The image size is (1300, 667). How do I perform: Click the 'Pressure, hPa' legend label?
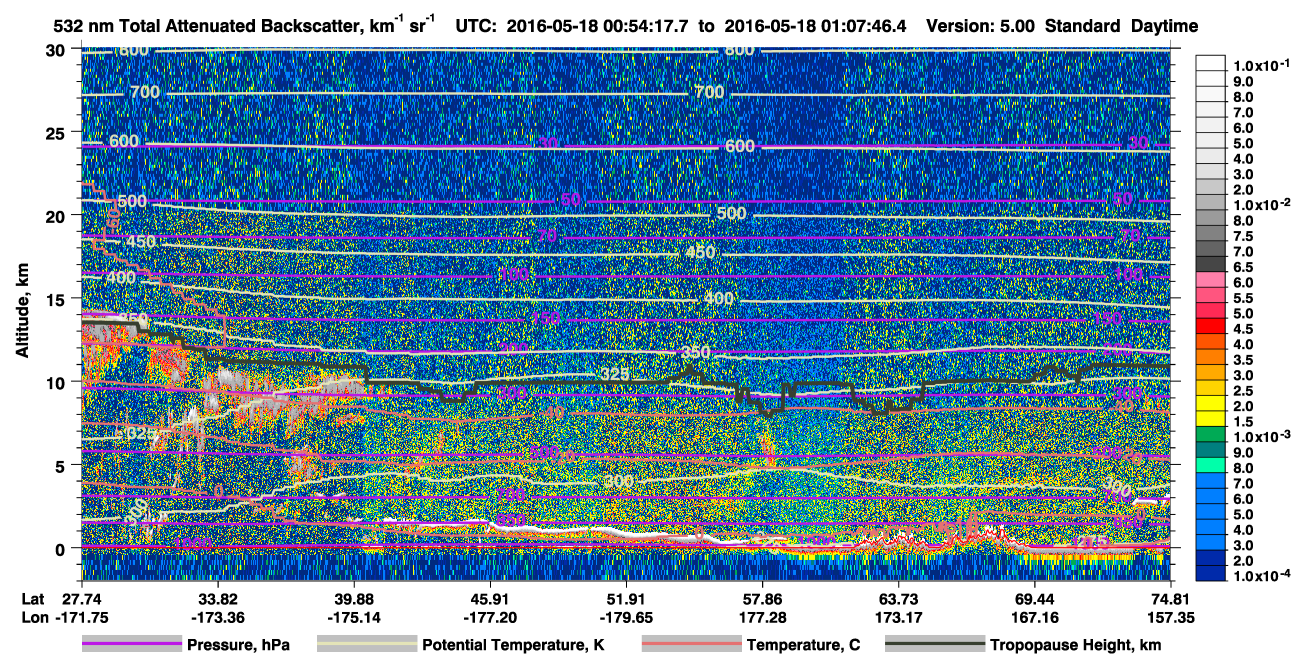(241, 646)
